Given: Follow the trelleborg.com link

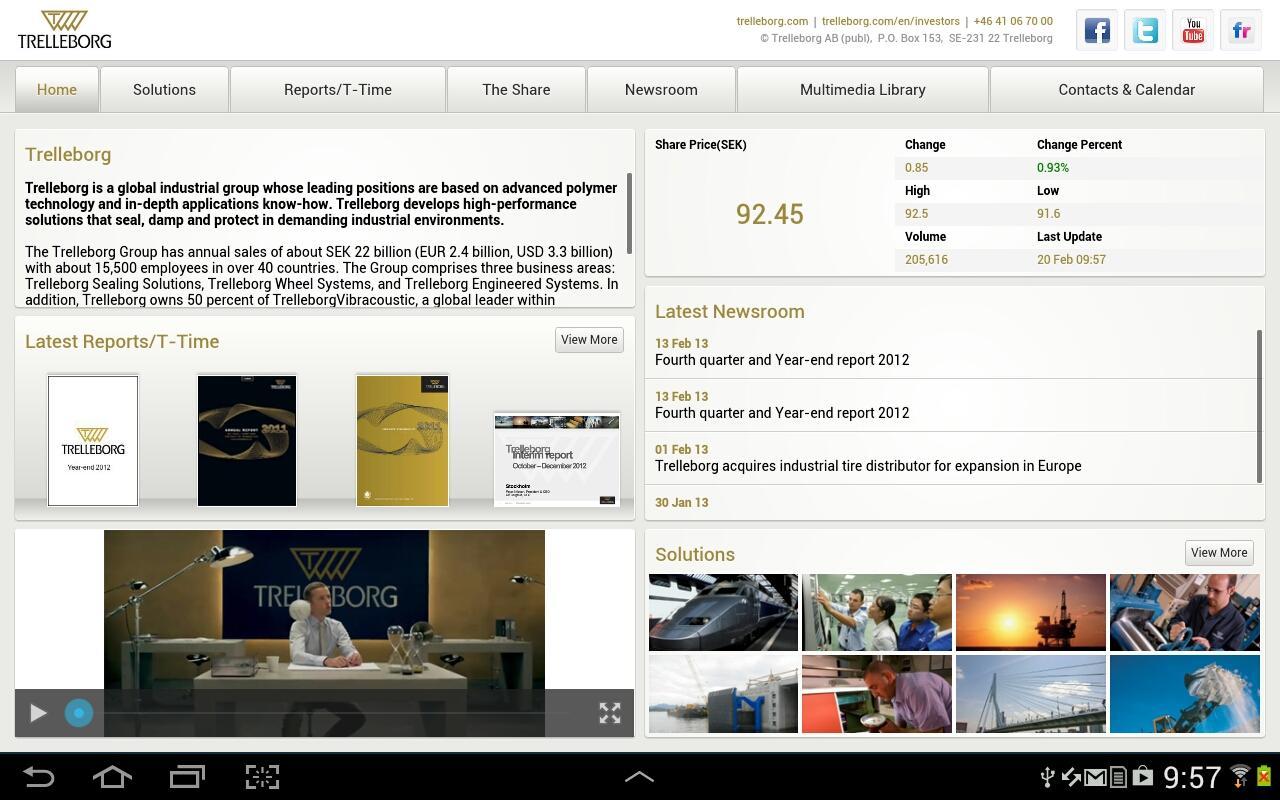Looking at the screenshot, I should tap(772, 21).
